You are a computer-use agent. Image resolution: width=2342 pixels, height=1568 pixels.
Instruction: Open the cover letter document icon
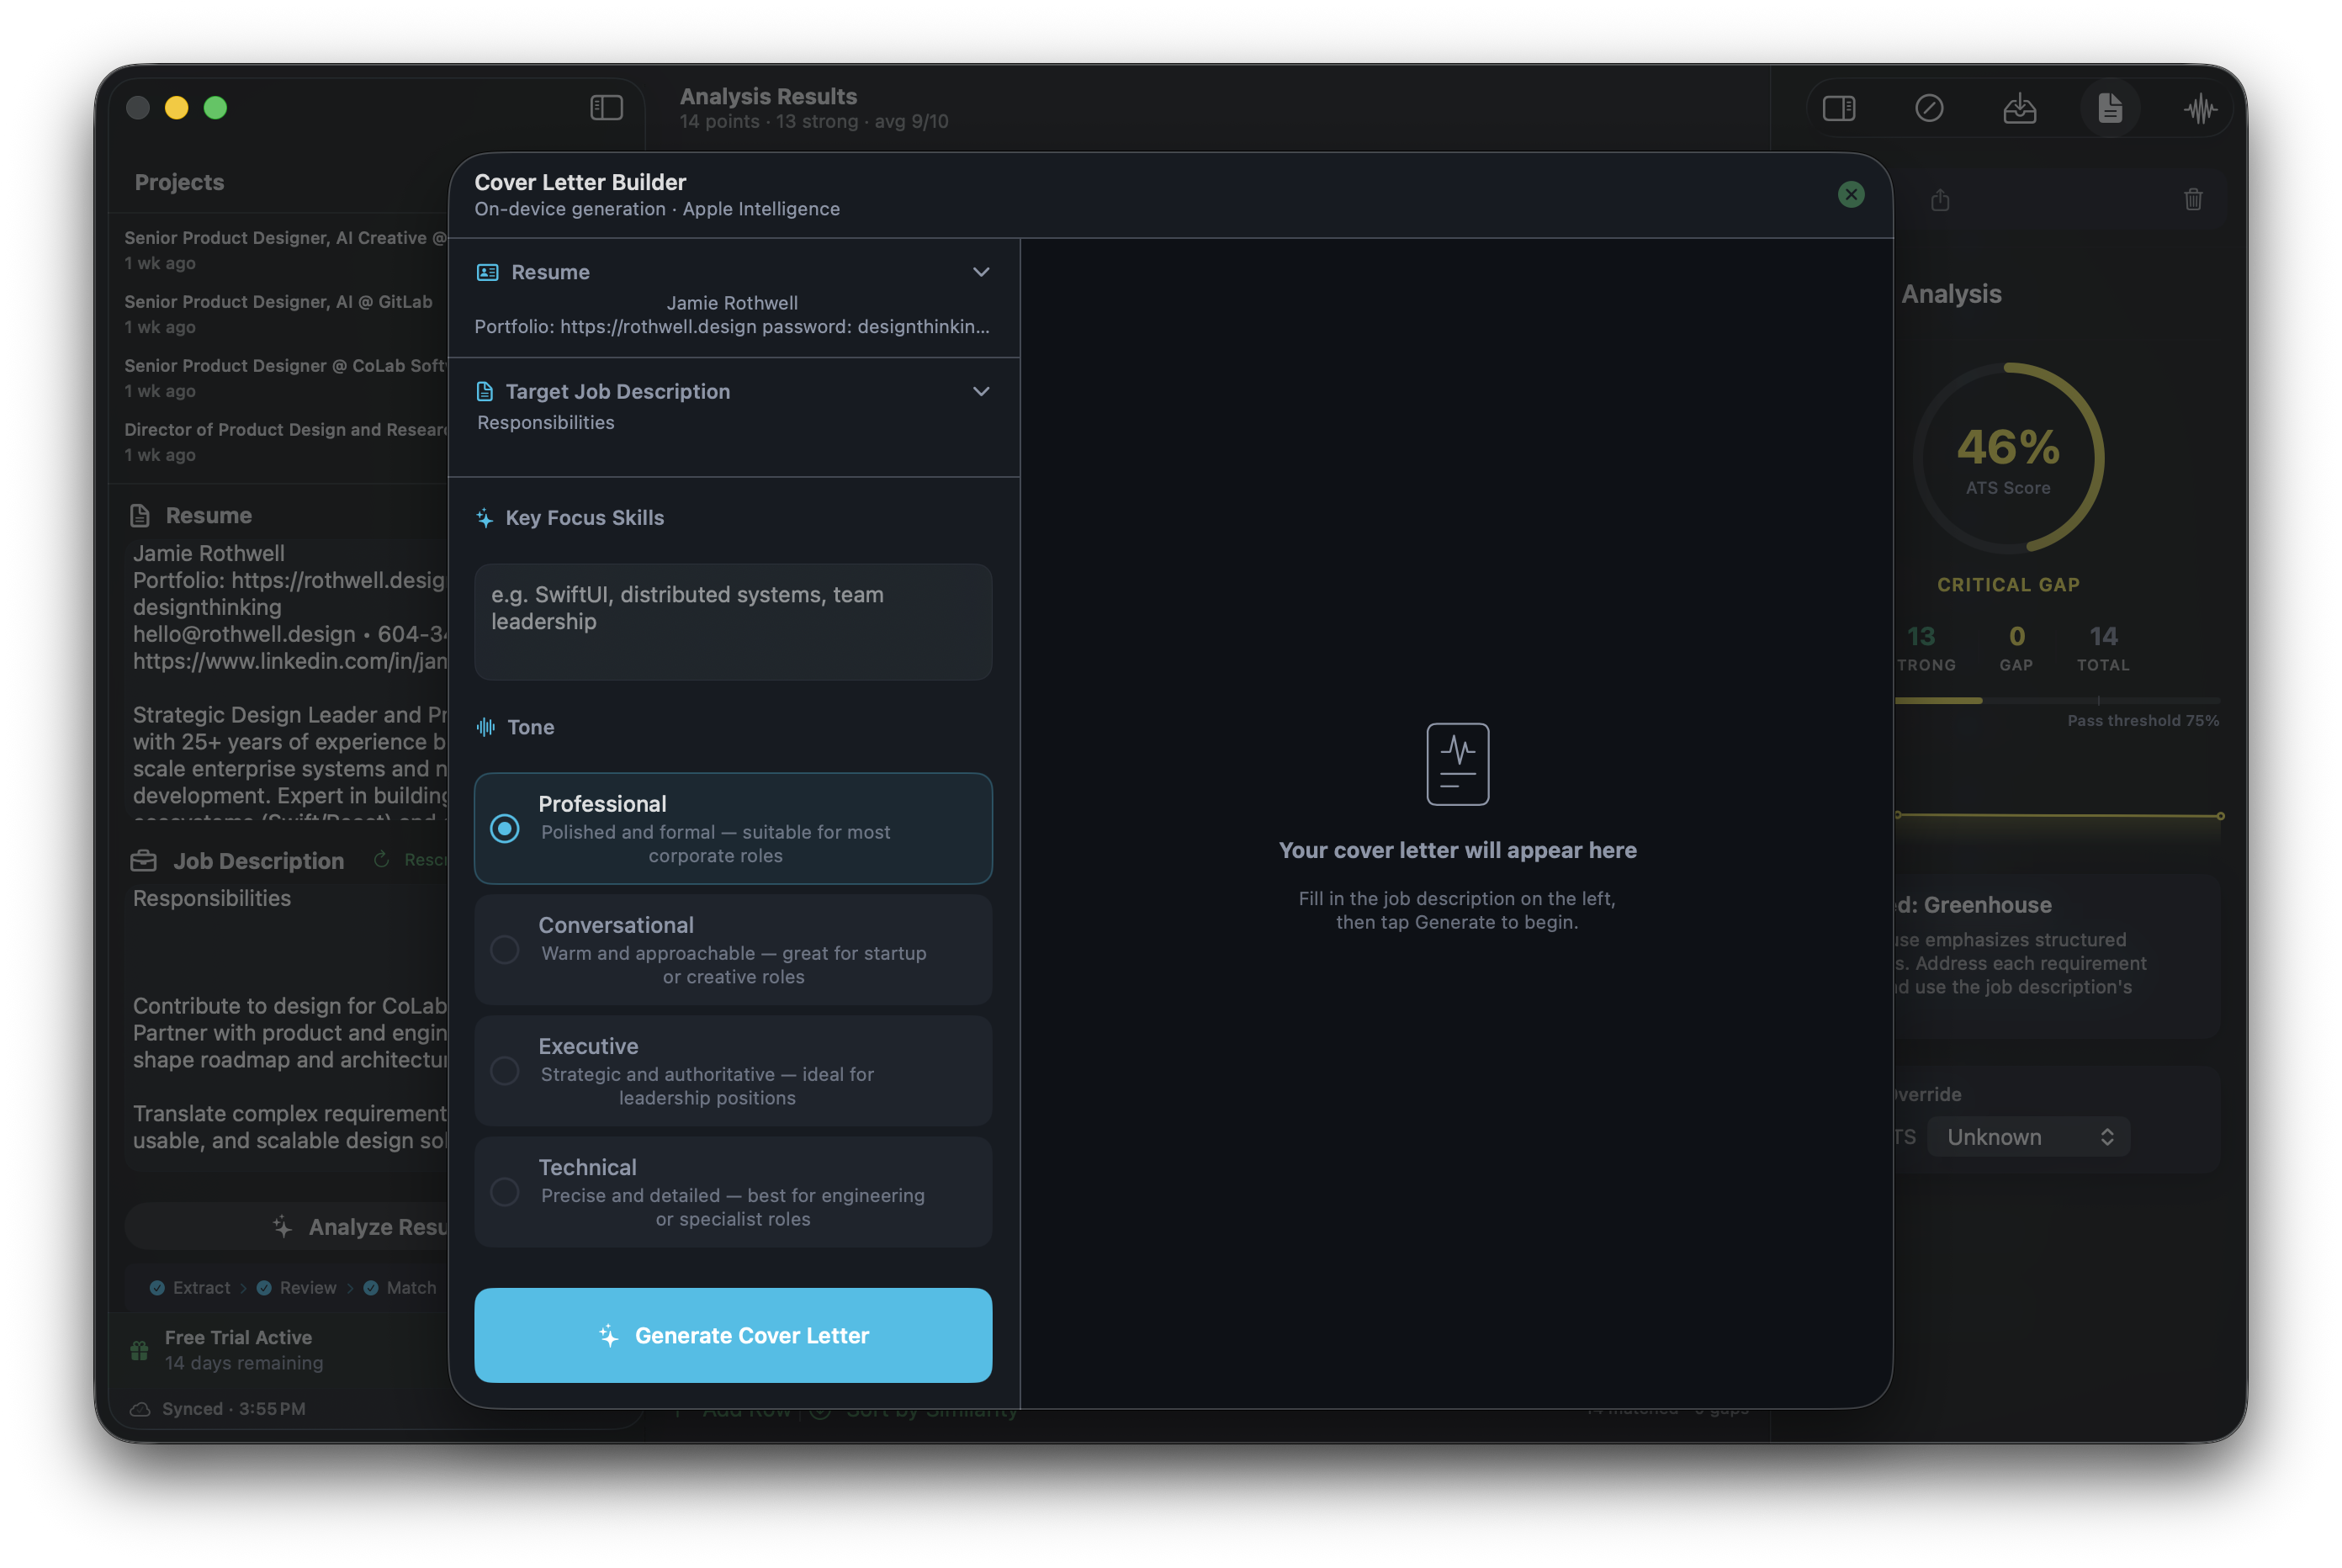(x=2109, y=108)
